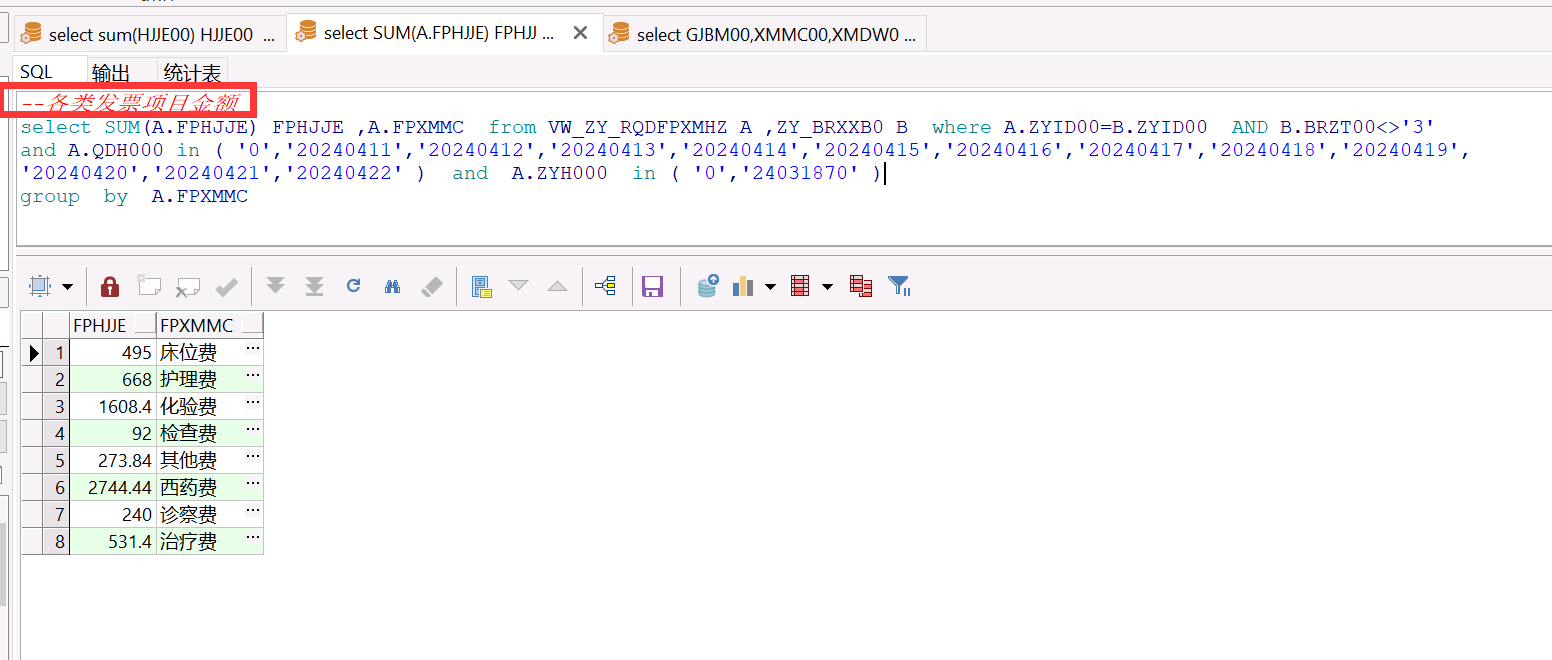Select row 1 via its row indicator
The height and width of the screenshot is (660, 1552).
(x=32, y=352)
